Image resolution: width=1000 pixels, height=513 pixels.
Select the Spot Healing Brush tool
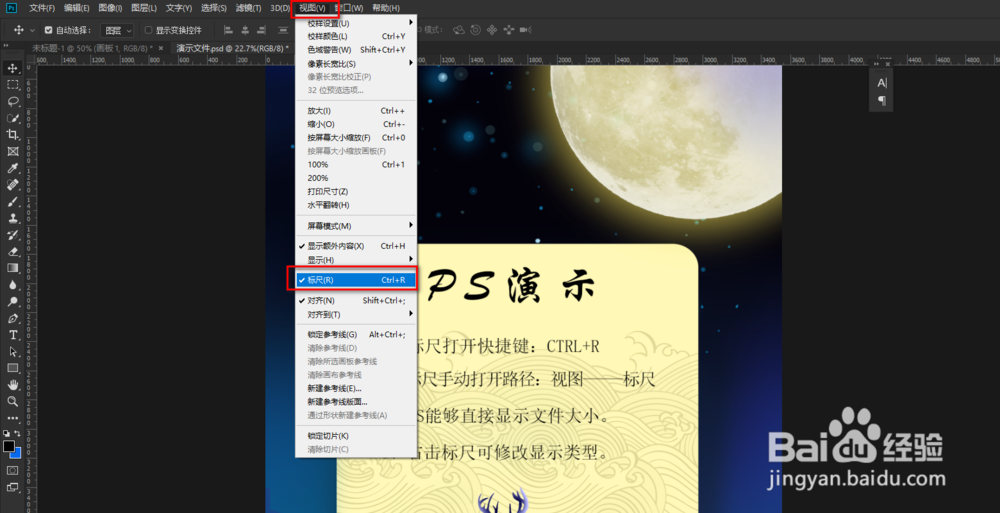[x=13, y=184]
